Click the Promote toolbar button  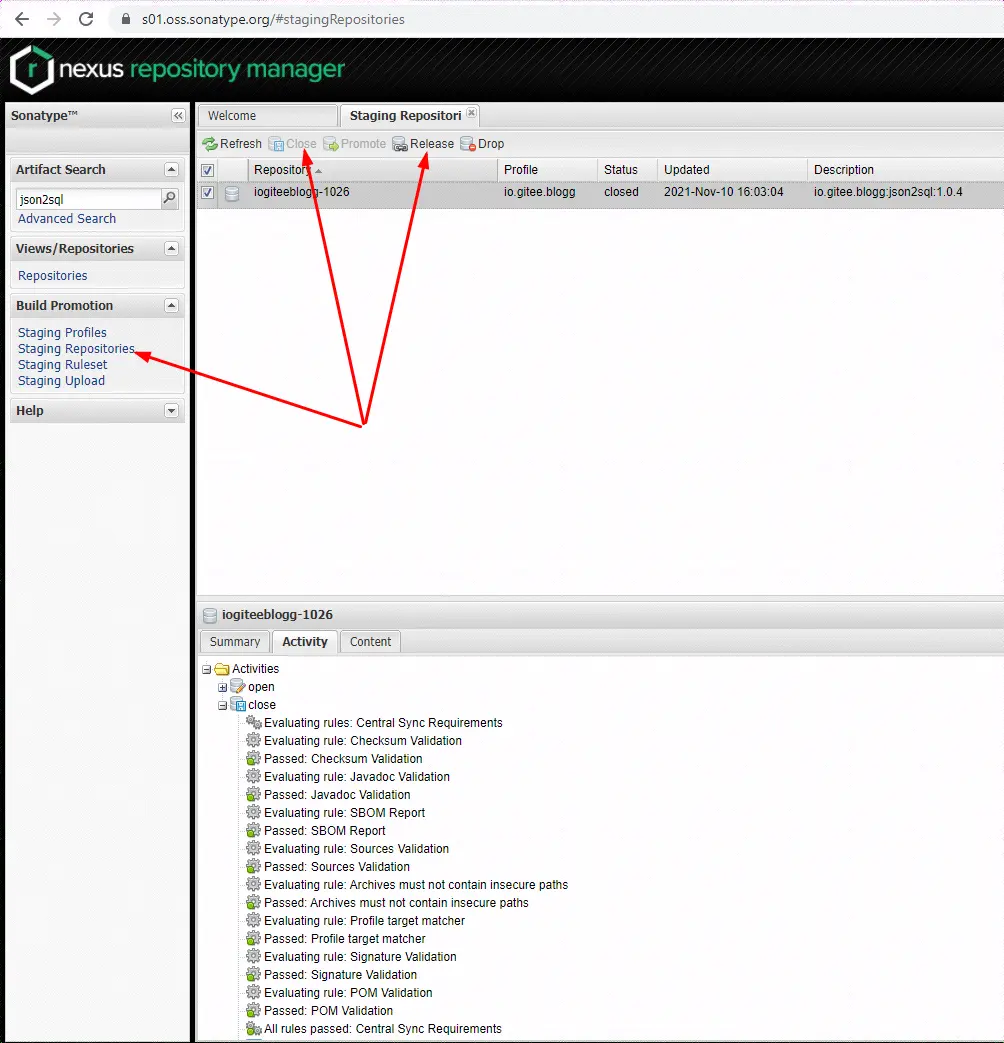coord(355,144)
